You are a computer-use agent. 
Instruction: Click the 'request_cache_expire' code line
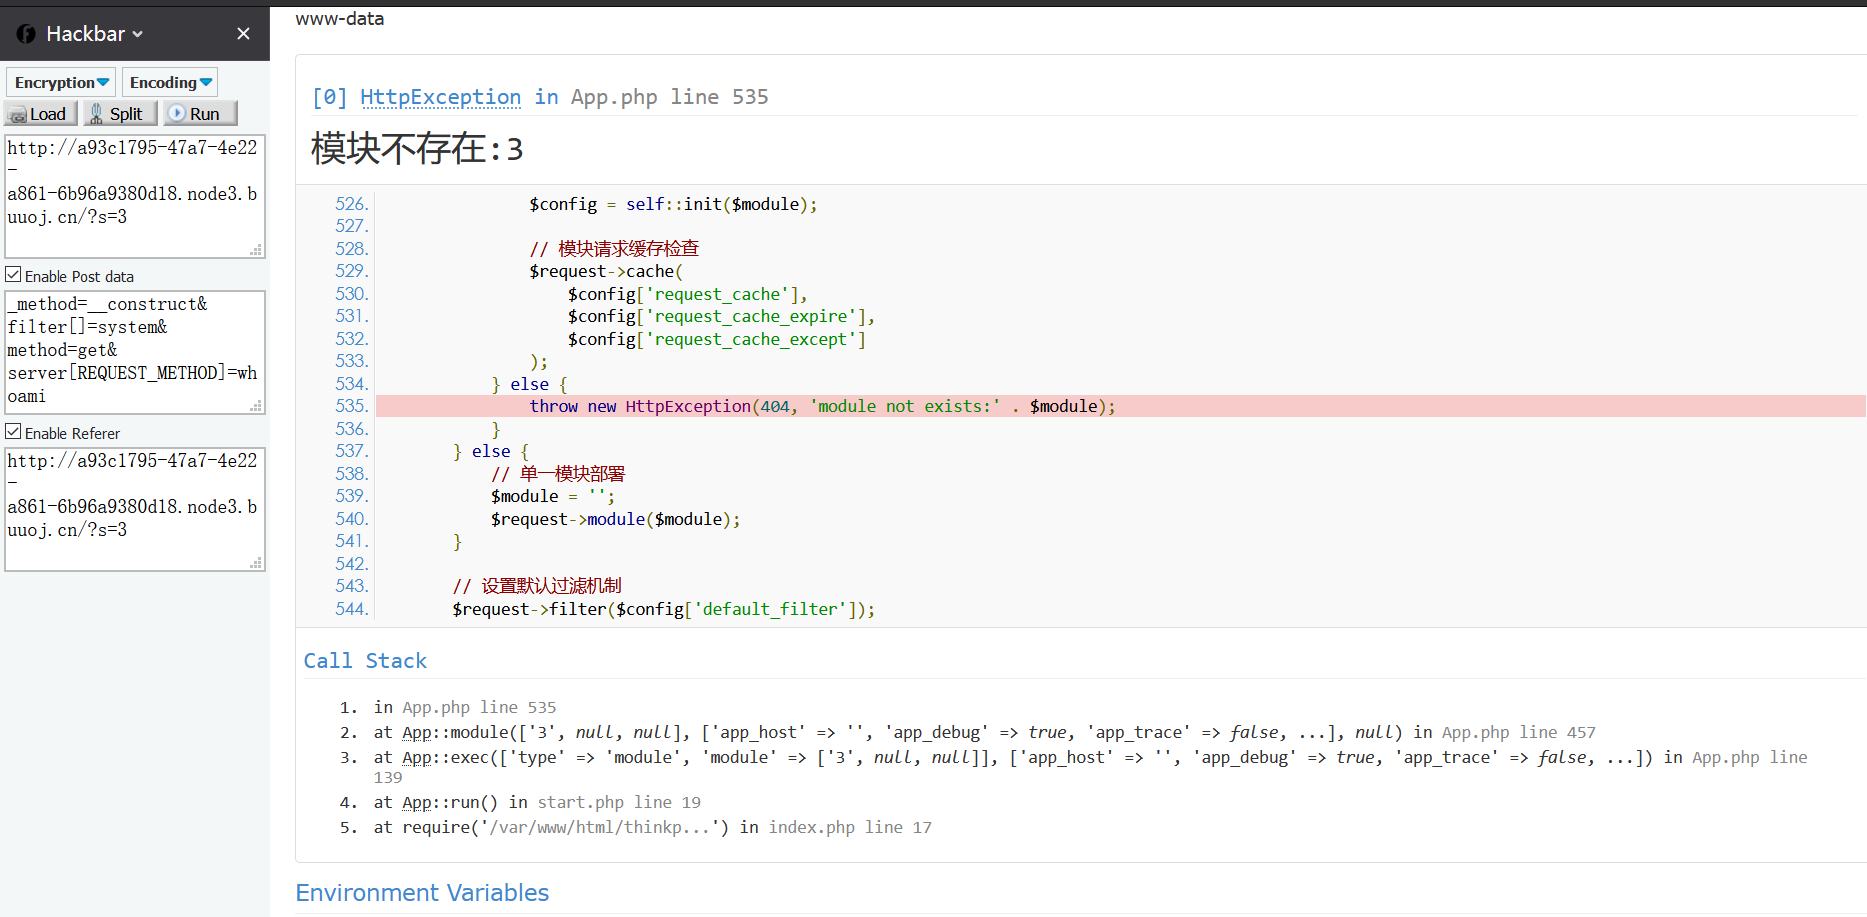[721, 316]
